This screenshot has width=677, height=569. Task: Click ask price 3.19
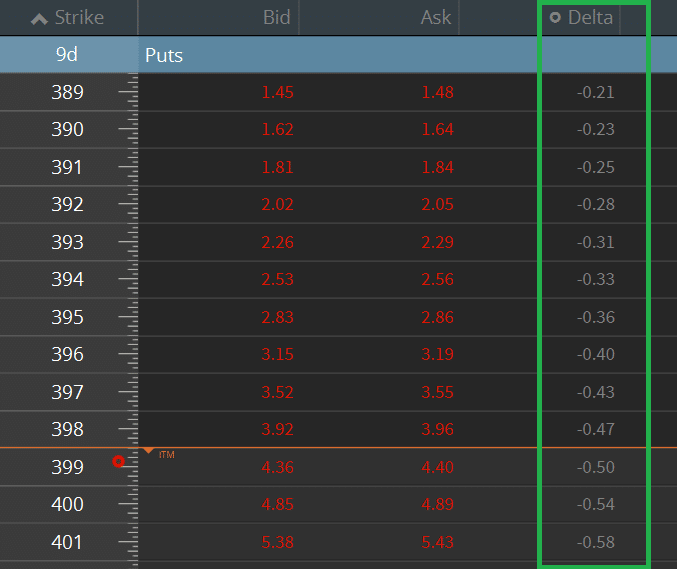pos(437,354)
